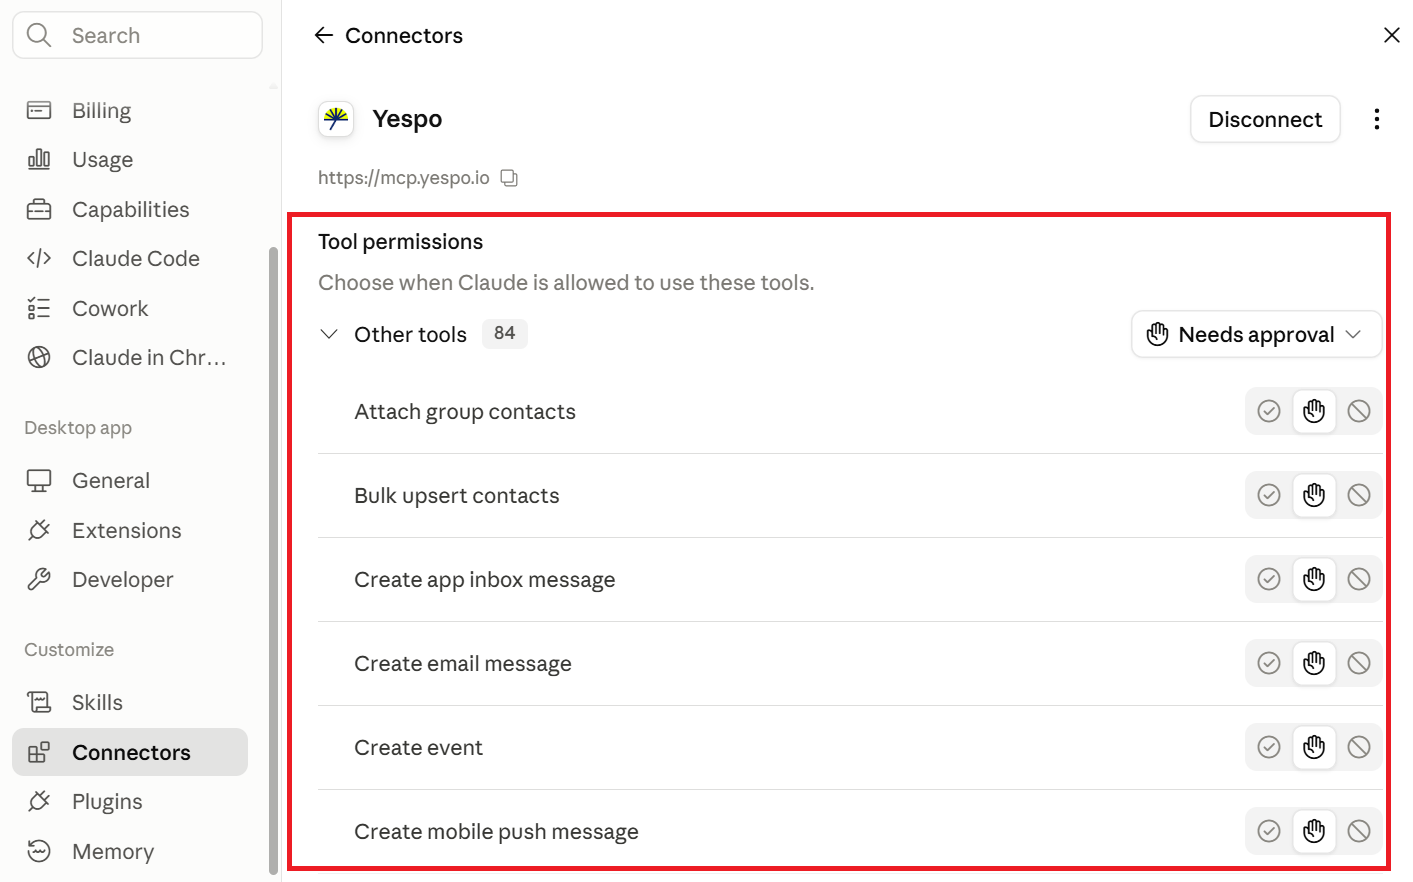The height and width of the screenshot is (882, 1413).
Task: Click the Yespo connector title
Action: point(407,119)
